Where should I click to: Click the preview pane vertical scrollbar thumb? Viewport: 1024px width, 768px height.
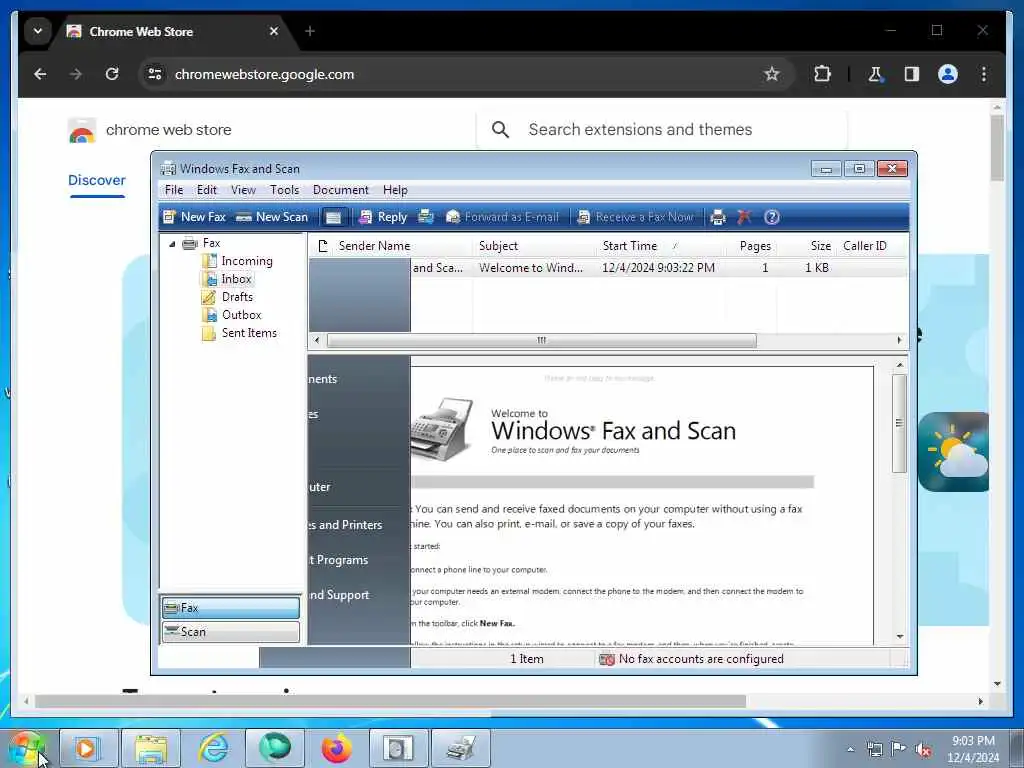pyautogui.click(x=899, y=423)
